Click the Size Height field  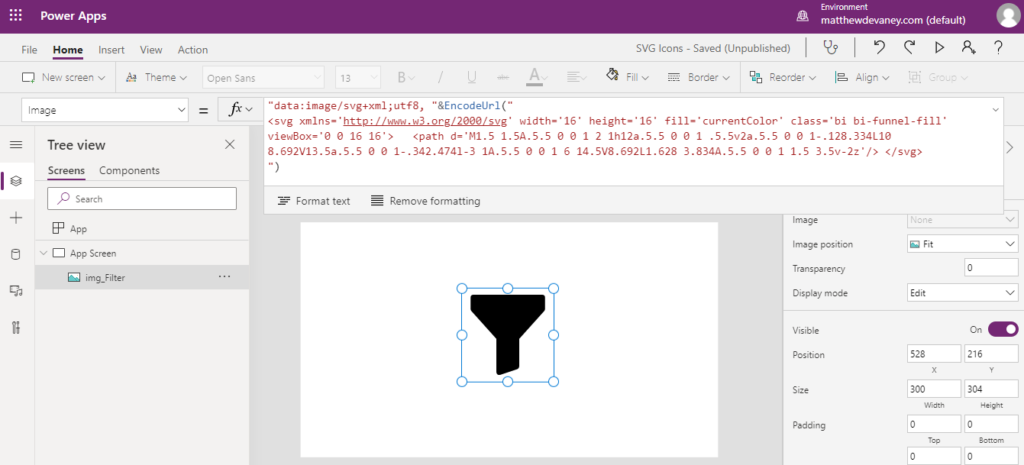click(991, 390)
